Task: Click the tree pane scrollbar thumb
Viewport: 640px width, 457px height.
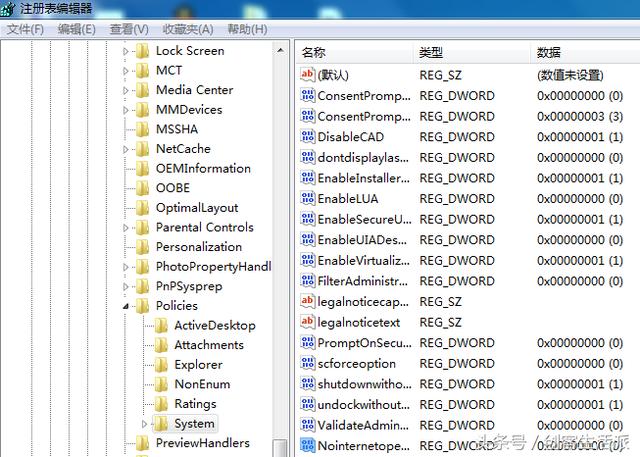Action: (x=280, y=448)
